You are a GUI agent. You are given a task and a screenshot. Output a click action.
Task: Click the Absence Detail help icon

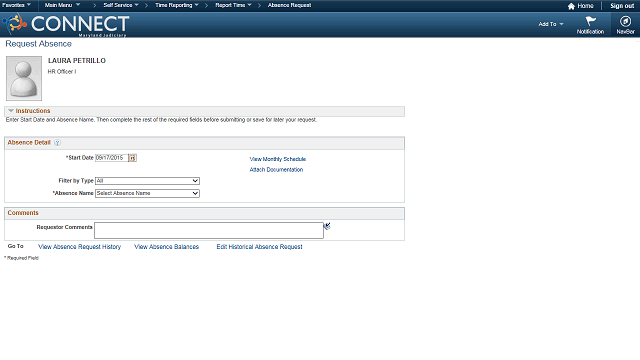[57, 142]
